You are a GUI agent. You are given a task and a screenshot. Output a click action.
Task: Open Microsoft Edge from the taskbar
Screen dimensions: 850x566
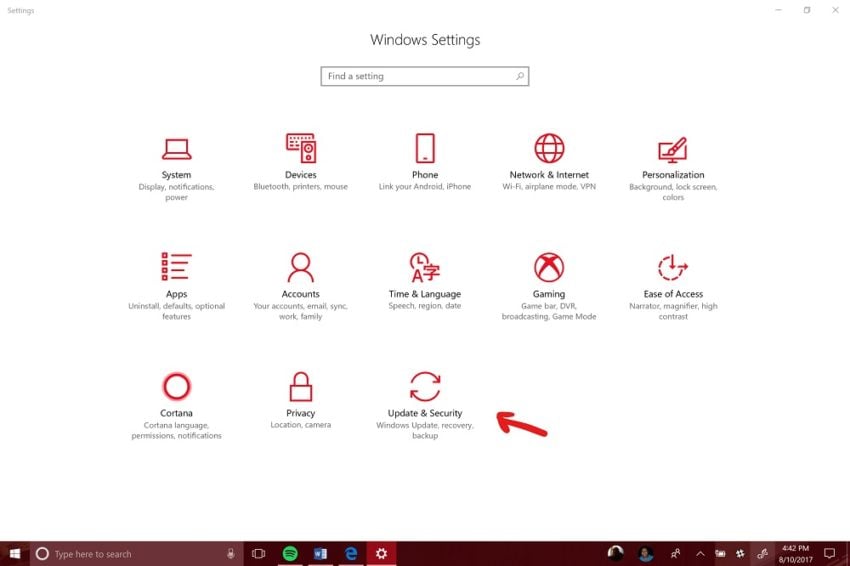351,554
